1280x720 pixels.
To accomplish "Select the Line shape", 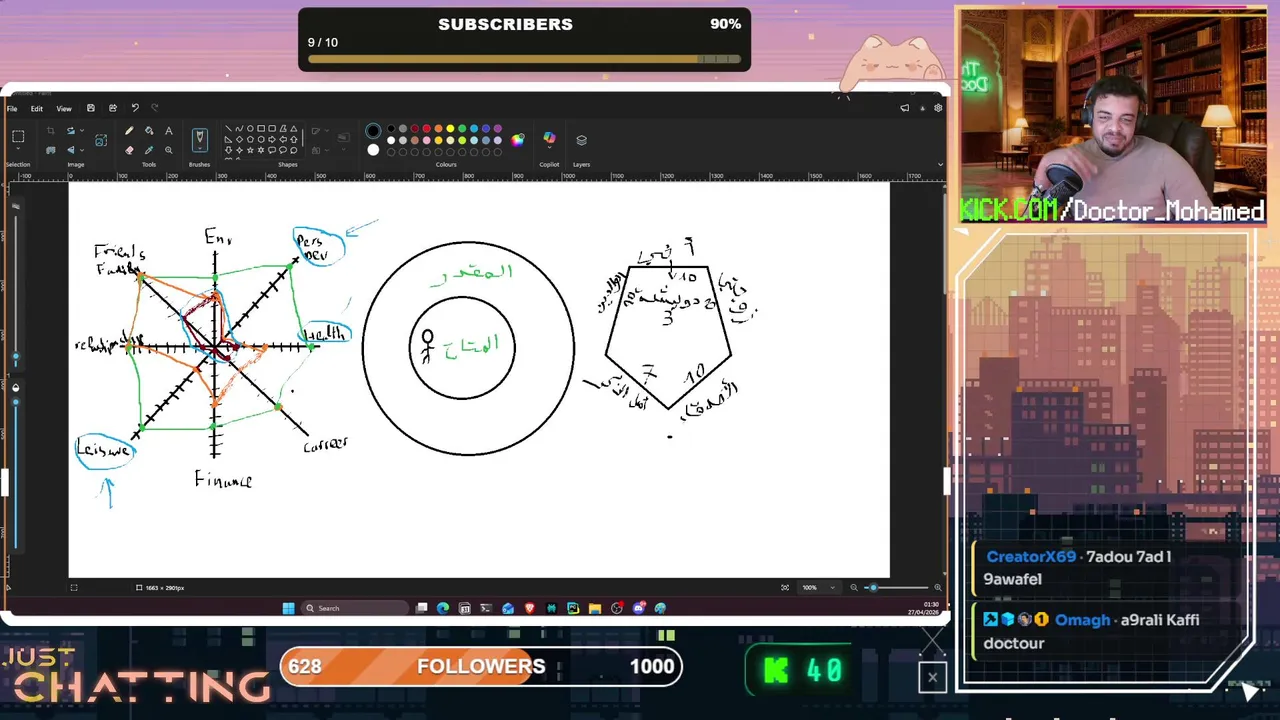I will [228, 128].
